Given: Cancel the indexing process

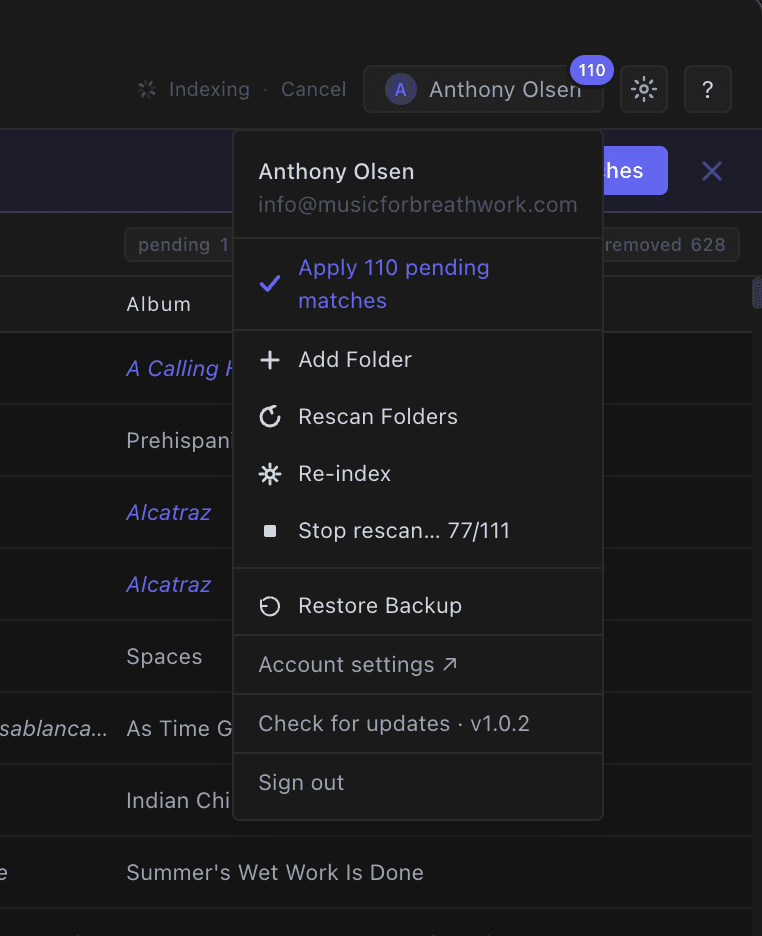Looking at the screenshot, I should click(313, 90).
